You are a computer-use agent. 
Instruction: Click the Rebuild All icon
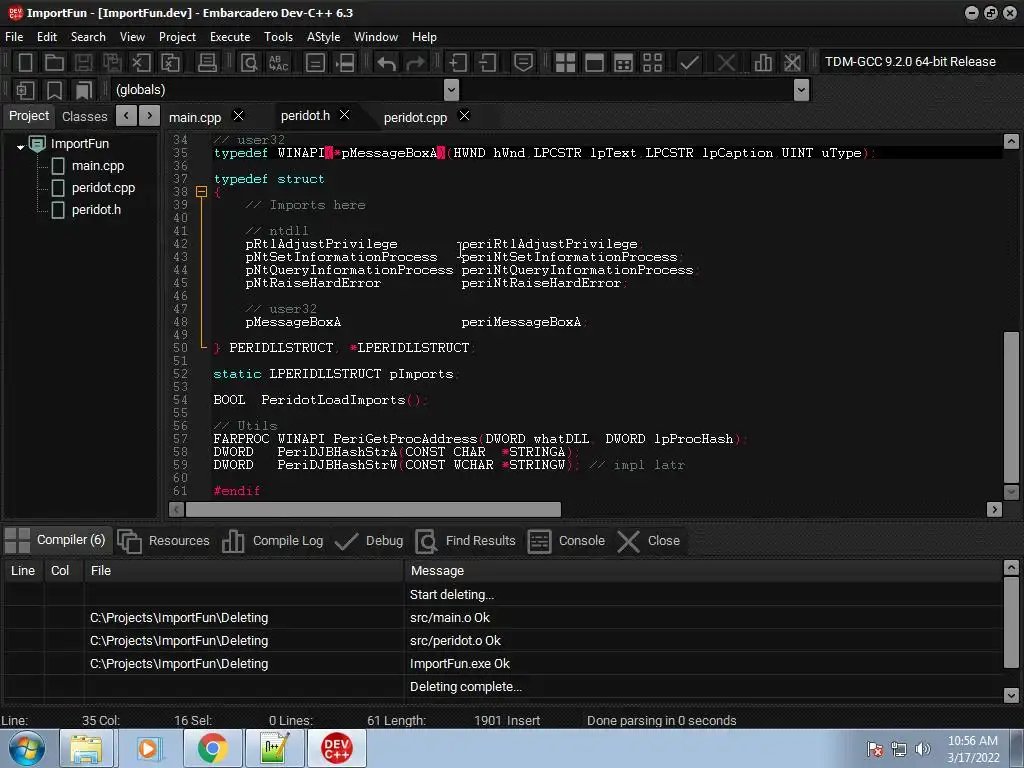pyautogui.click(x=652, y=63)
